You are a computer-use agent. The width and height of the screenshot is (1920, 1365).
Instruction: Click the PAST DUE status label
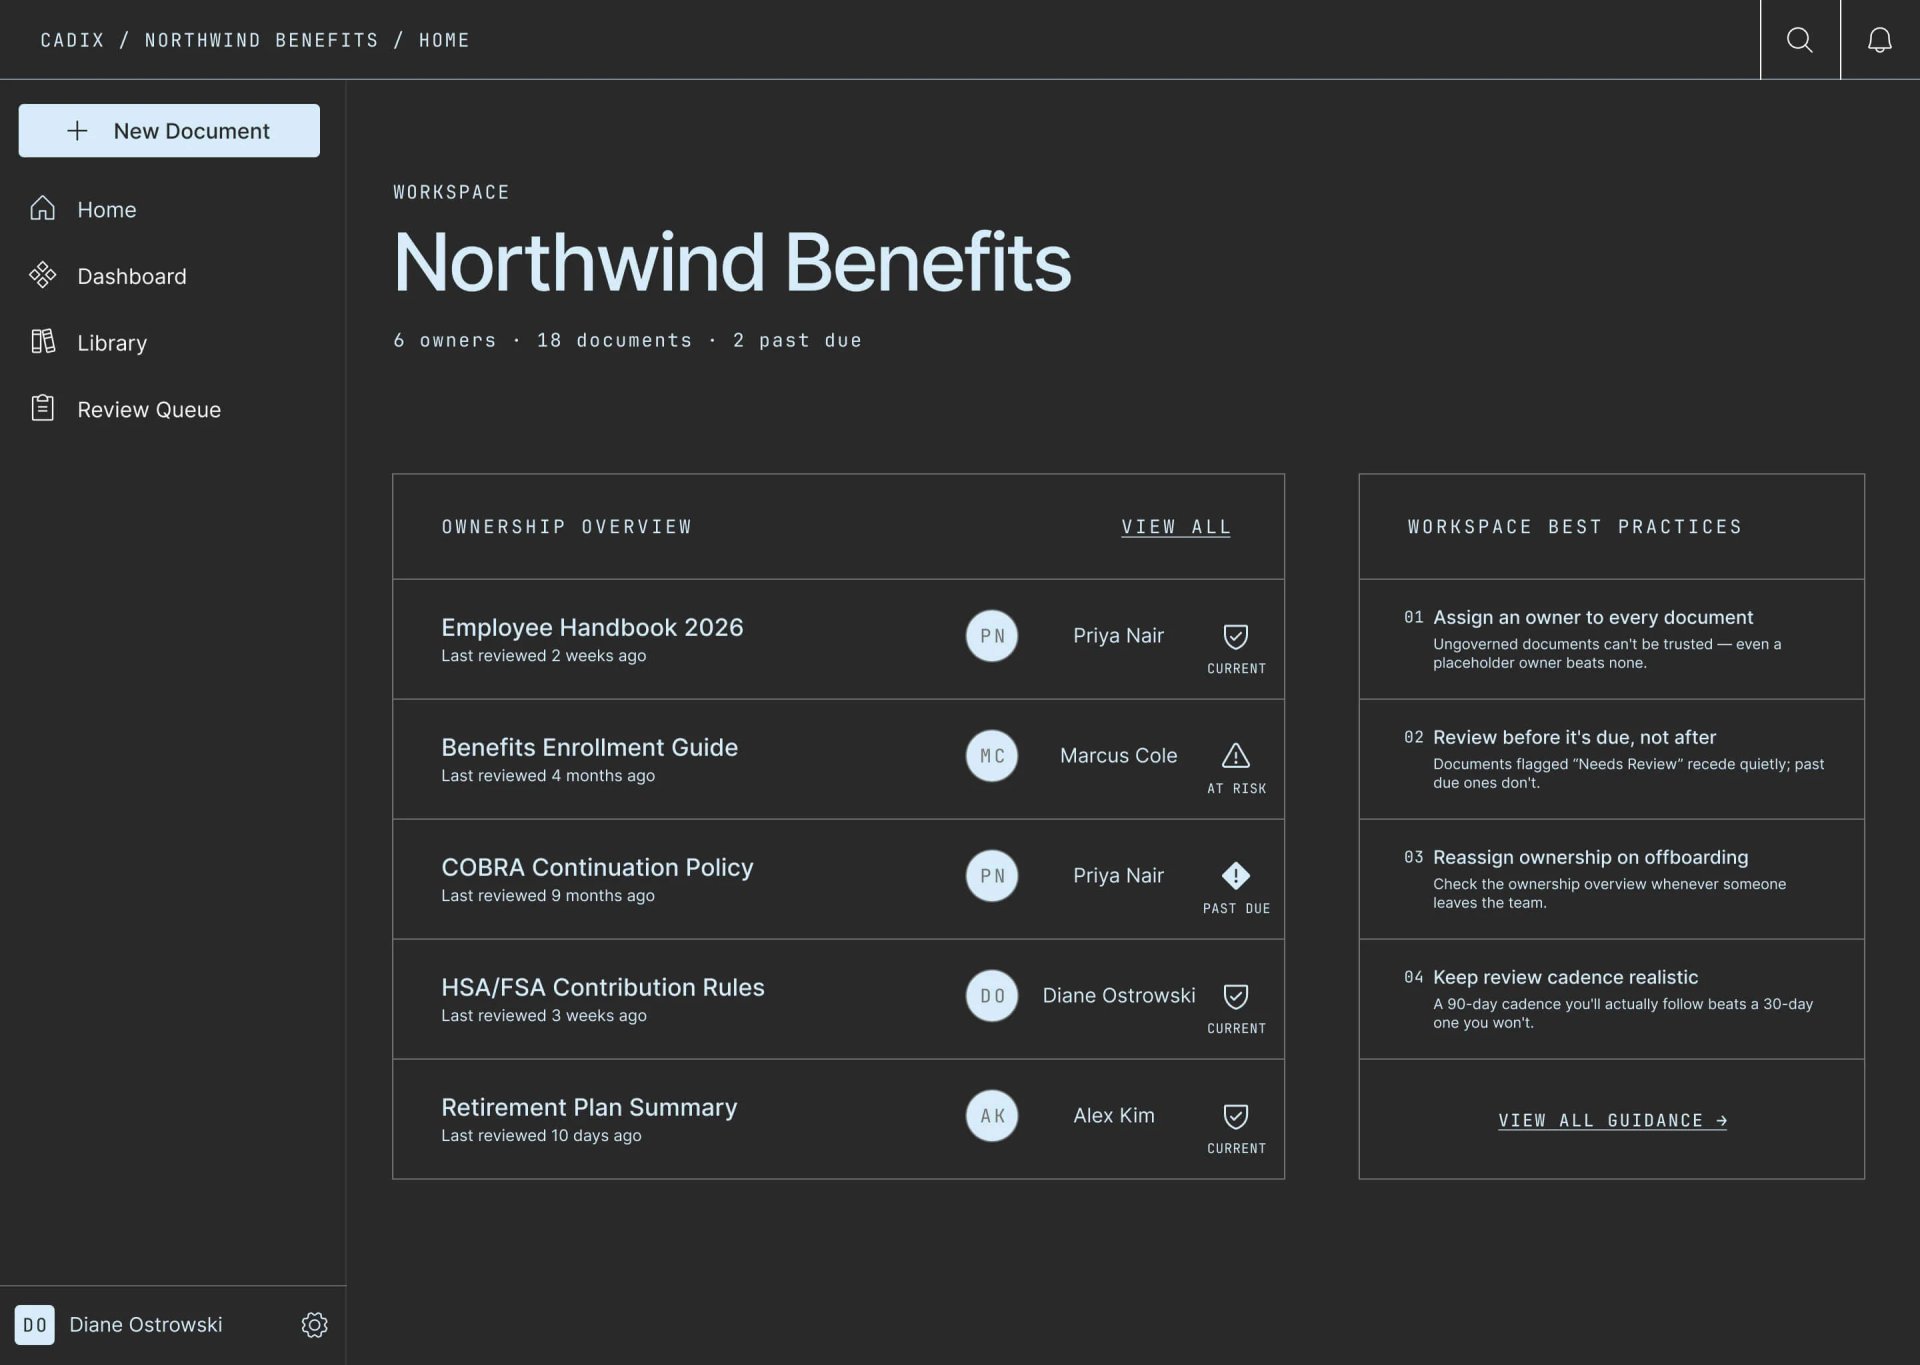pos(1236,909)
